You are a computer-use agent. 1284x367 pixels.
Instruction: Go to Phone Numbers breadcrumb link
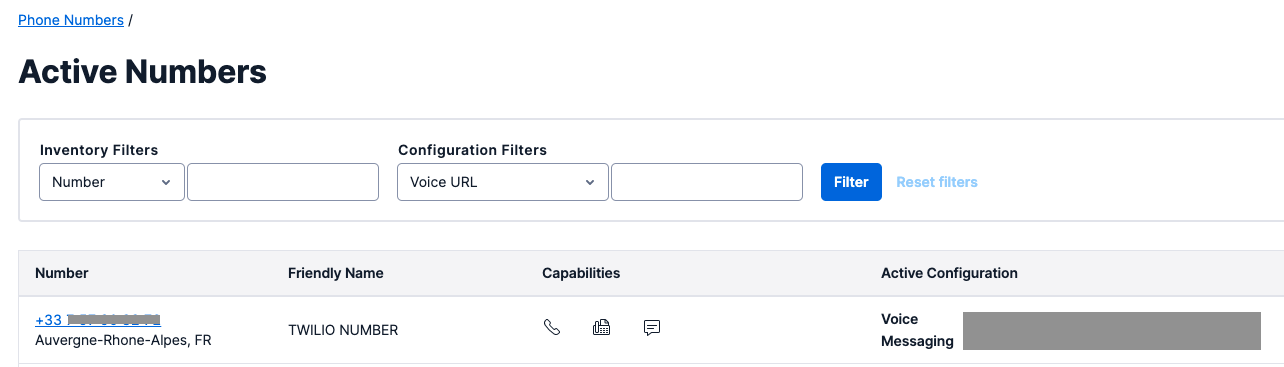pyautogui.click(x=71, y=20)
